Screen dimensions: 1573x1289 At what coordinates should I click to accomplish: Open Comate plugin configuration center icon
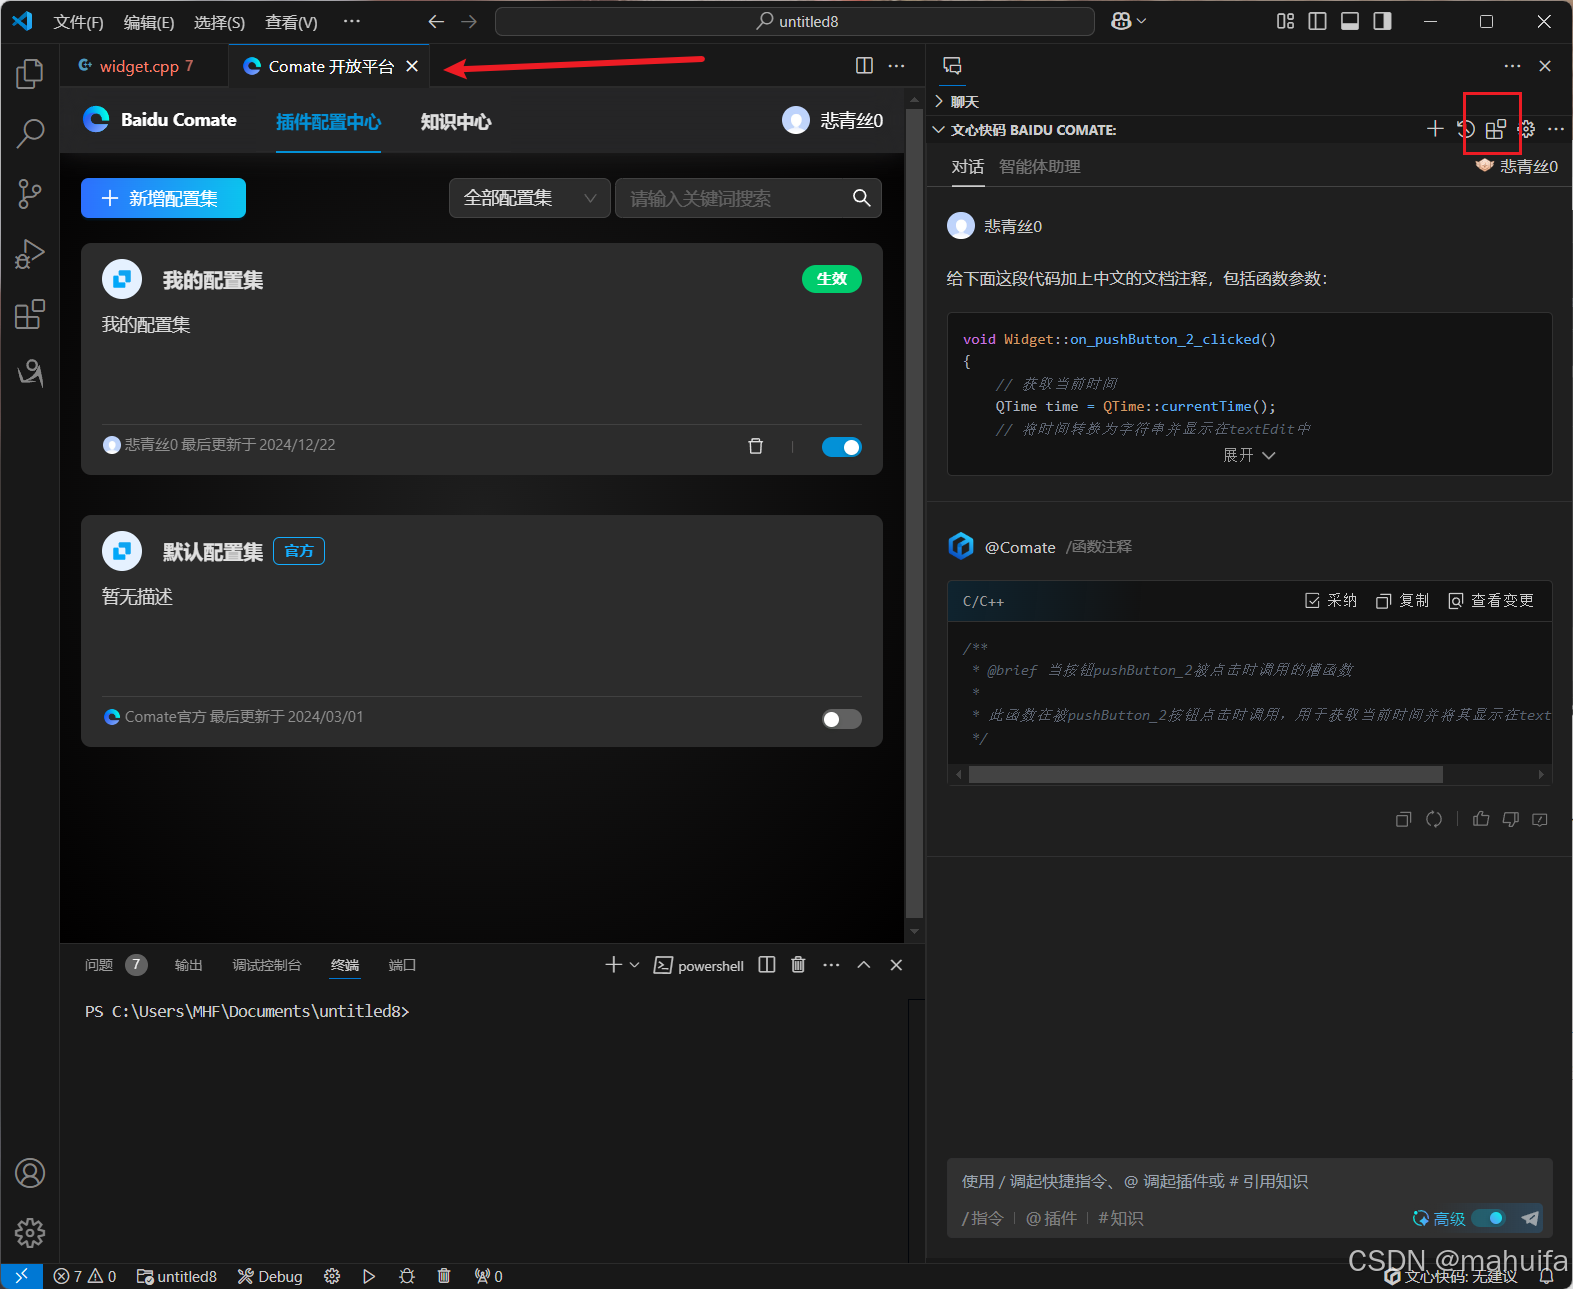[x=1496, y=129]
